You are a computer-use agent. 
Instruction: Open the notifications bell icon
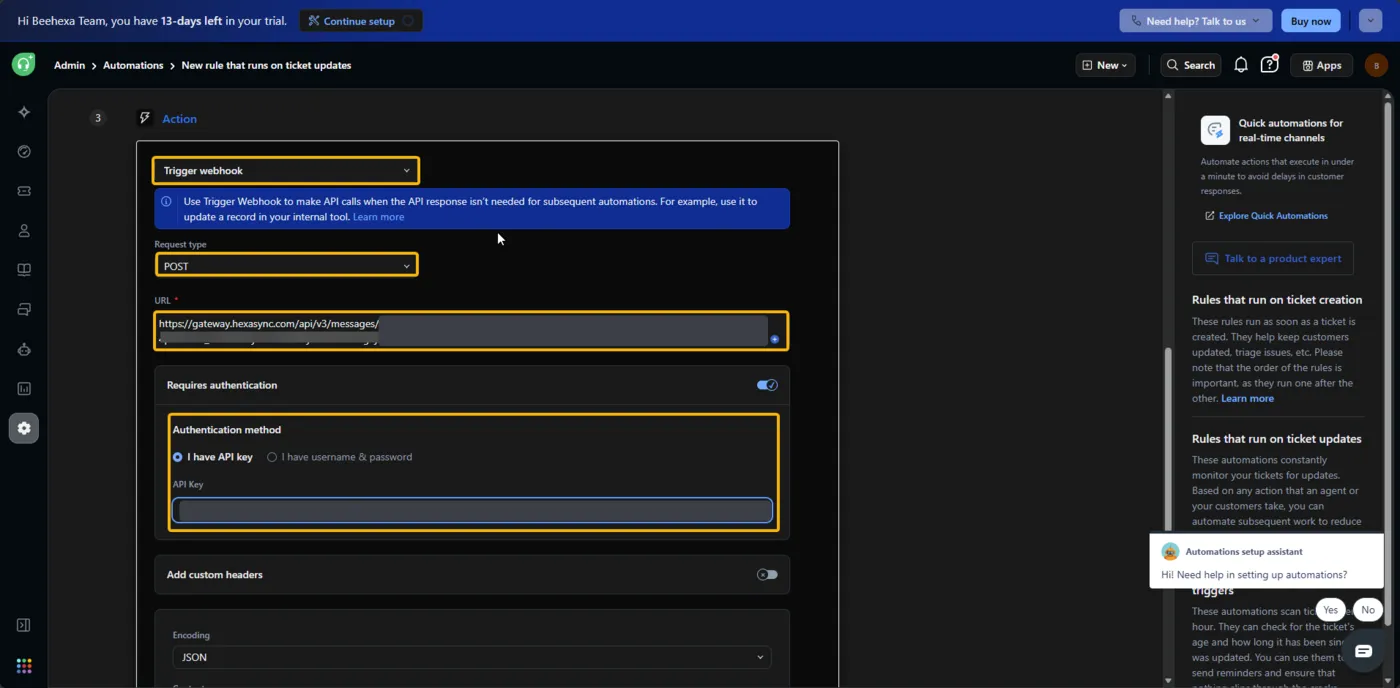[x=1241, y=65]
